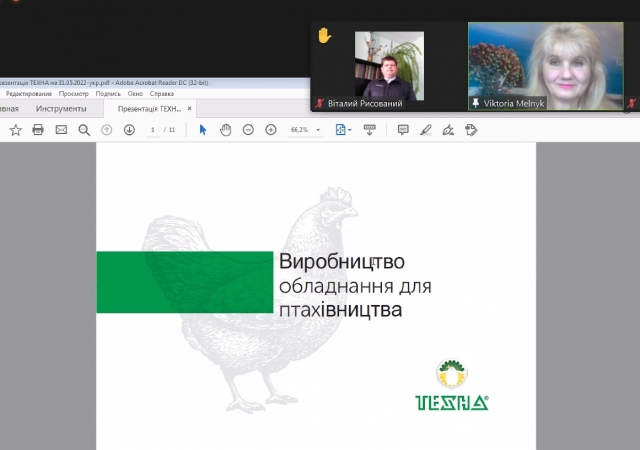Image resolution: width=640 pixels, height=450 pixels.
Task: Open the Подпись menu
Action: click(108, 94)
